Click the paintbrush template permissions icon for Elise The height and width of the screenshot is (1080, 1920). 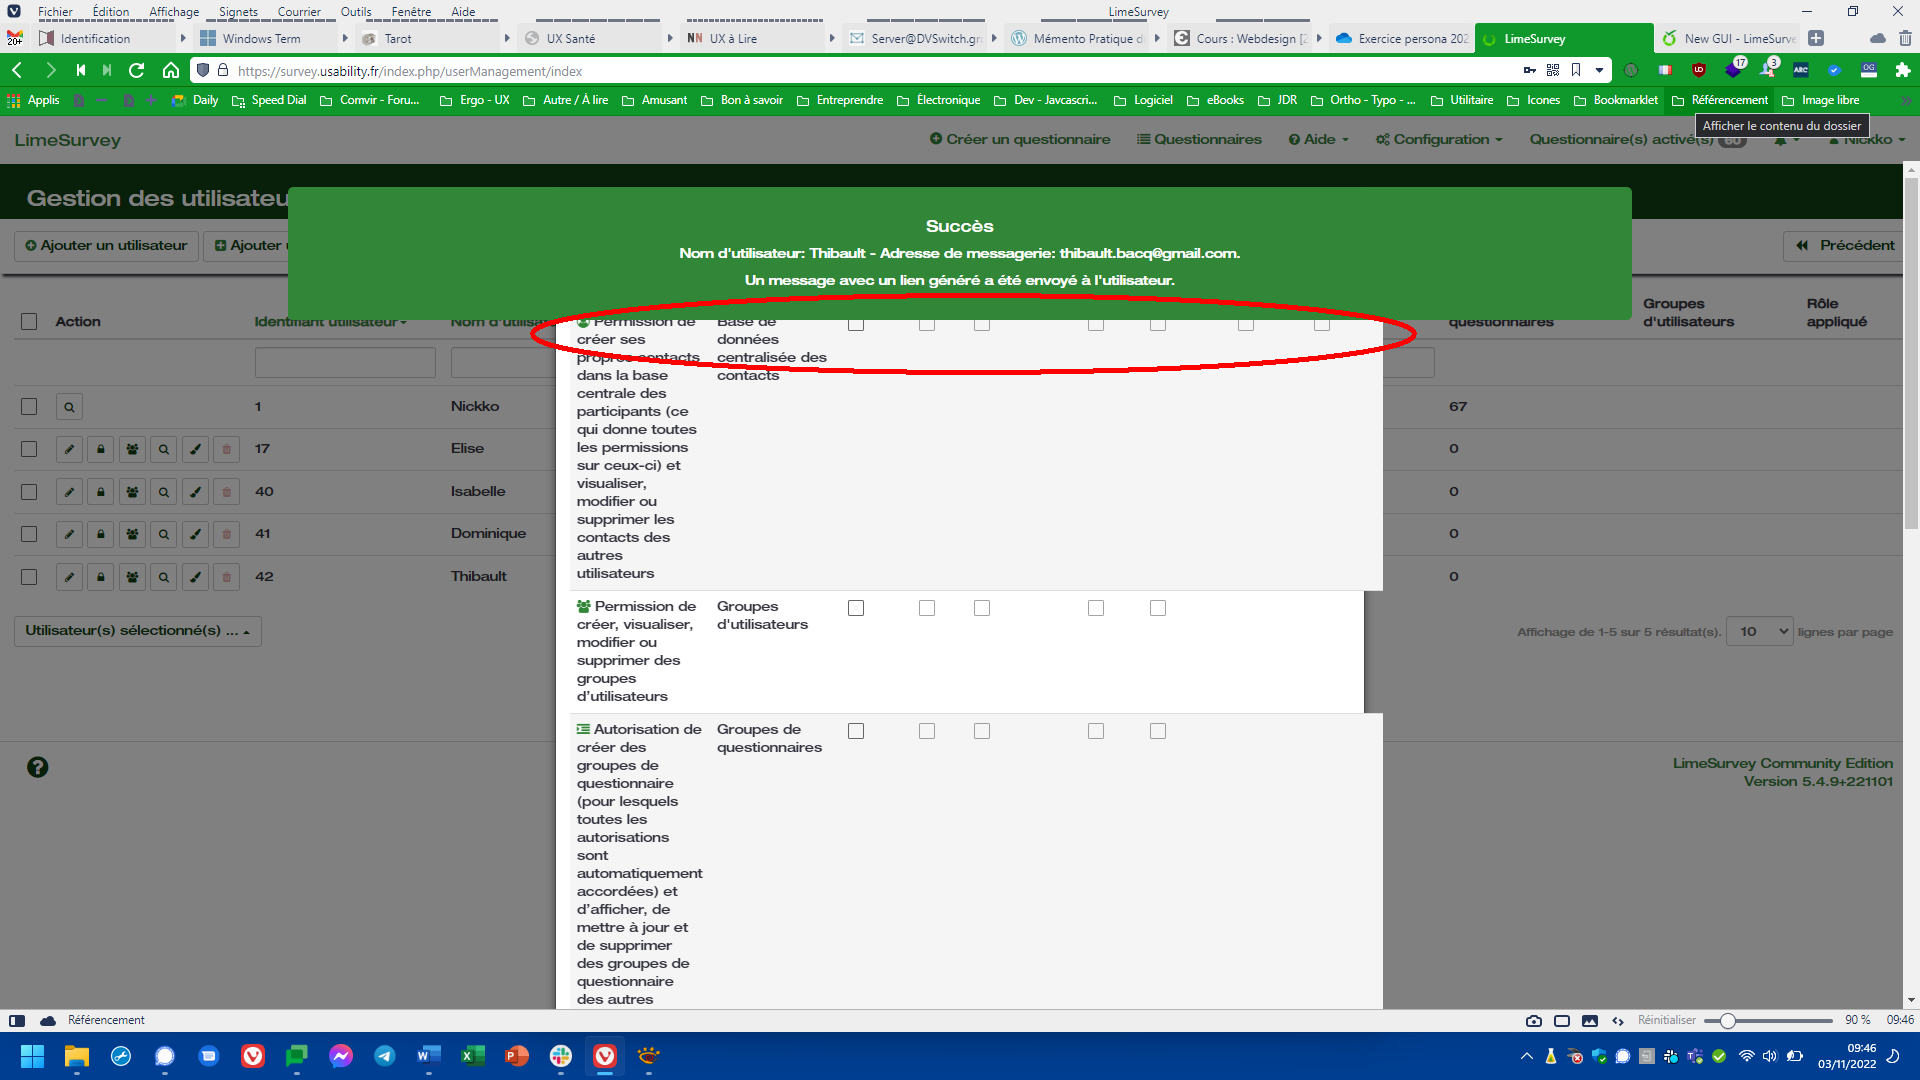coord(196,449)
